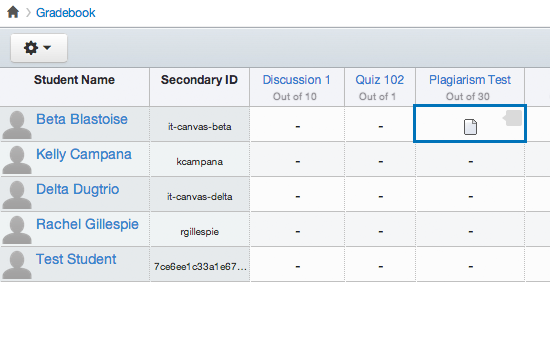Click Kelly Campana avatar icon
This screenshot has width=550, height=360.
(x=16, y=160)
